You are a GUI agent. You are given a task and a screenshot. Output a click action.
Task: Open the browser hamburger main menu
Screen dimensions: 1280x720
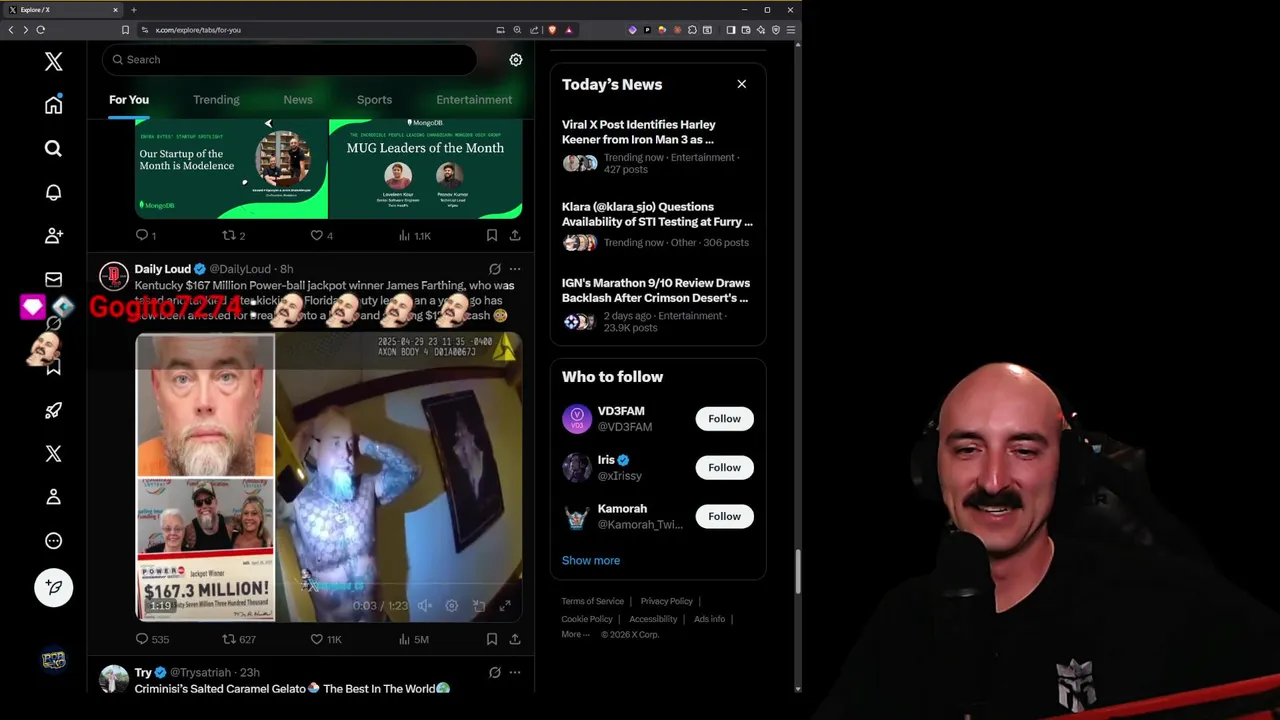point(791,30)
